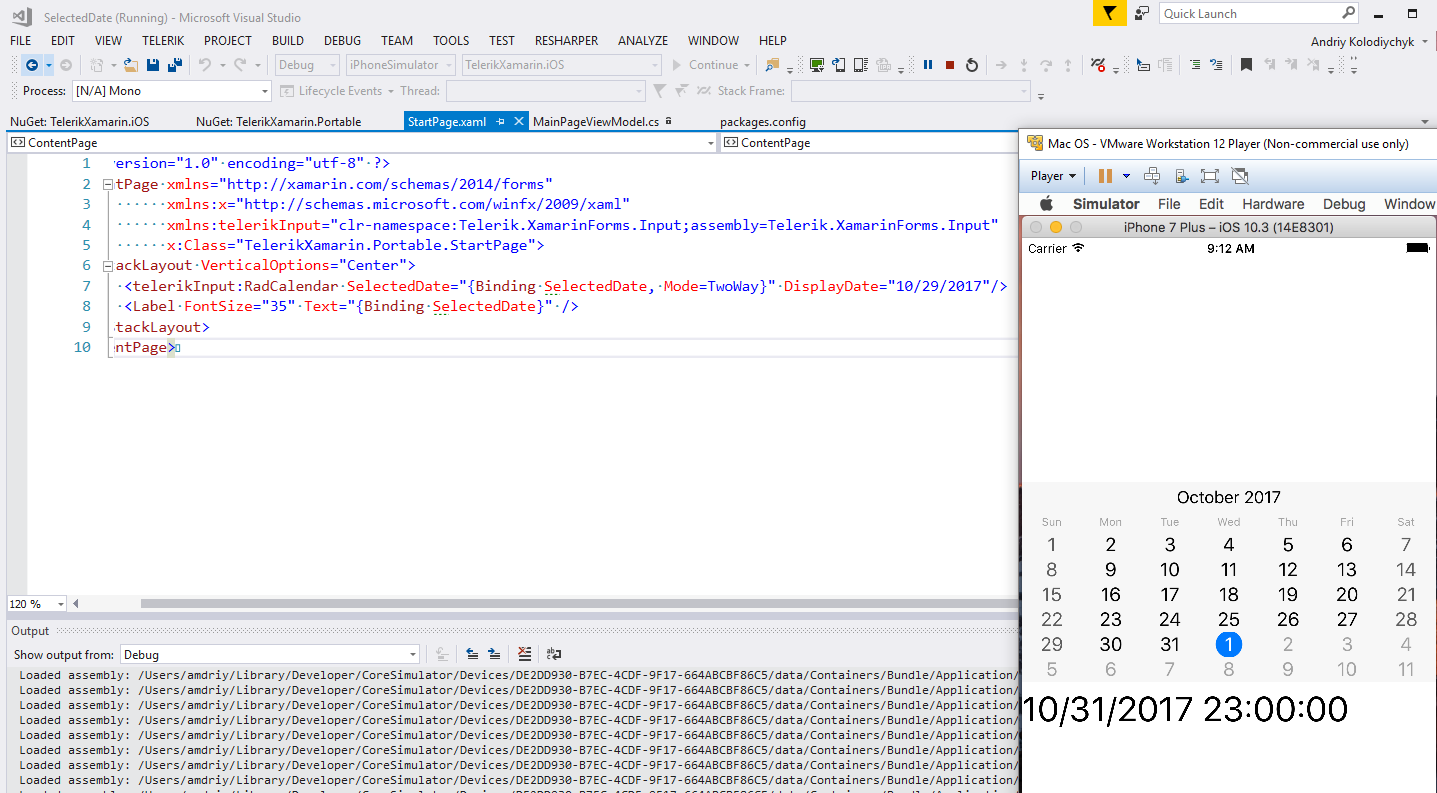Collapse the ContentPage element on line 2
Viewport: 1437px width, 793px height.
click(108, 184)
